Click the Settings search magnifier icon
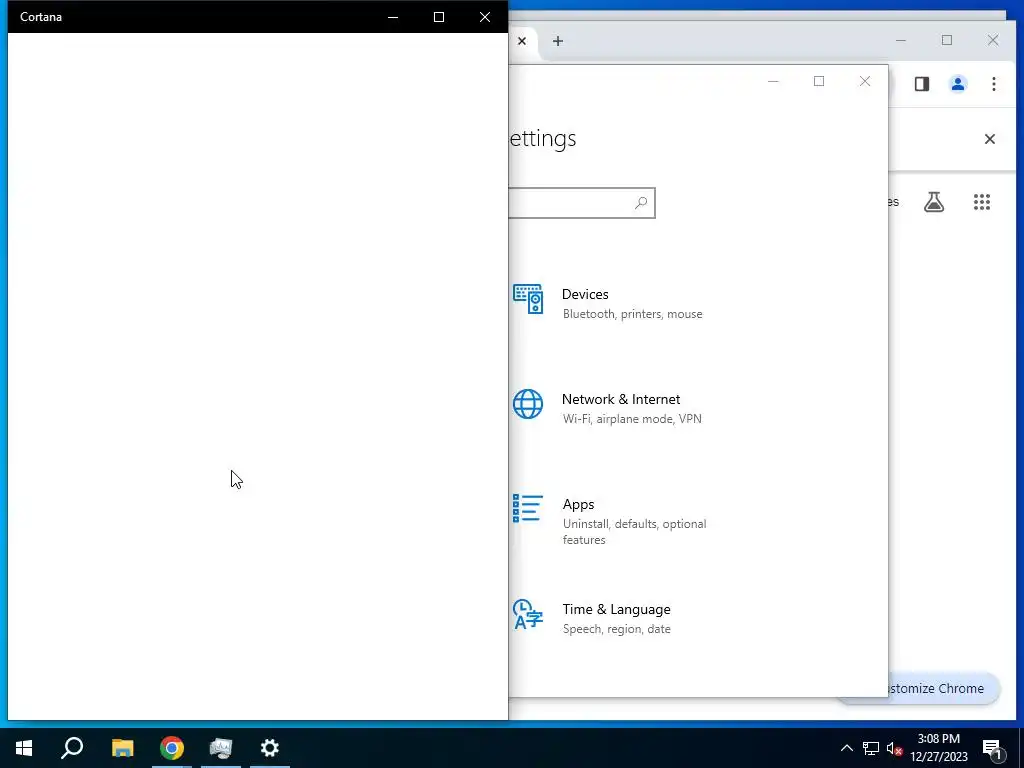Image resolution: width=1024 pixels, height=768 pixels. [x=641, y=203]
